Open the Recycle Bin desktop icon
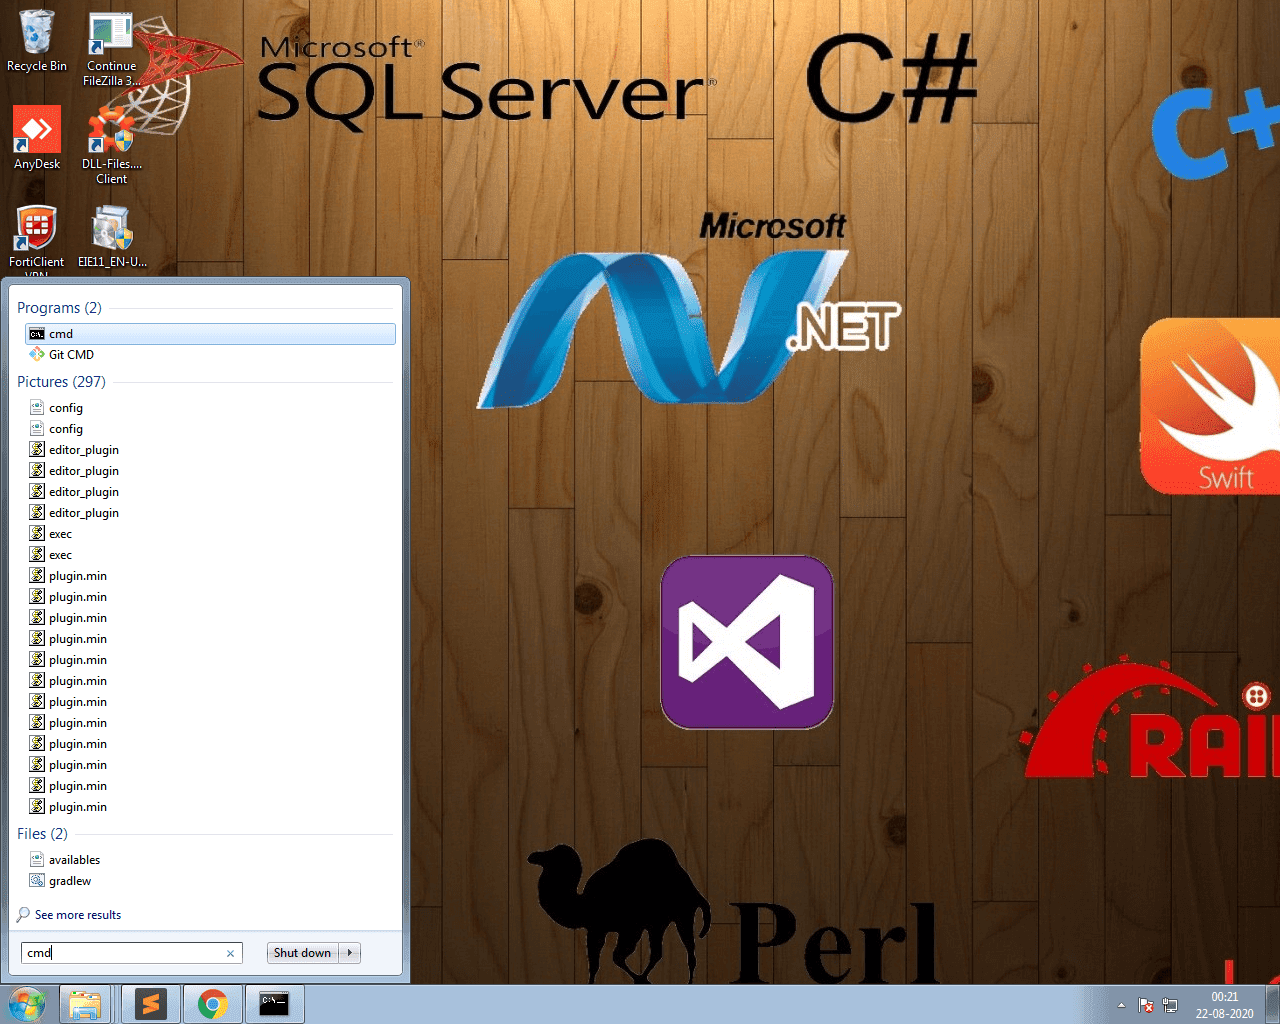 [x=37, y=42]
